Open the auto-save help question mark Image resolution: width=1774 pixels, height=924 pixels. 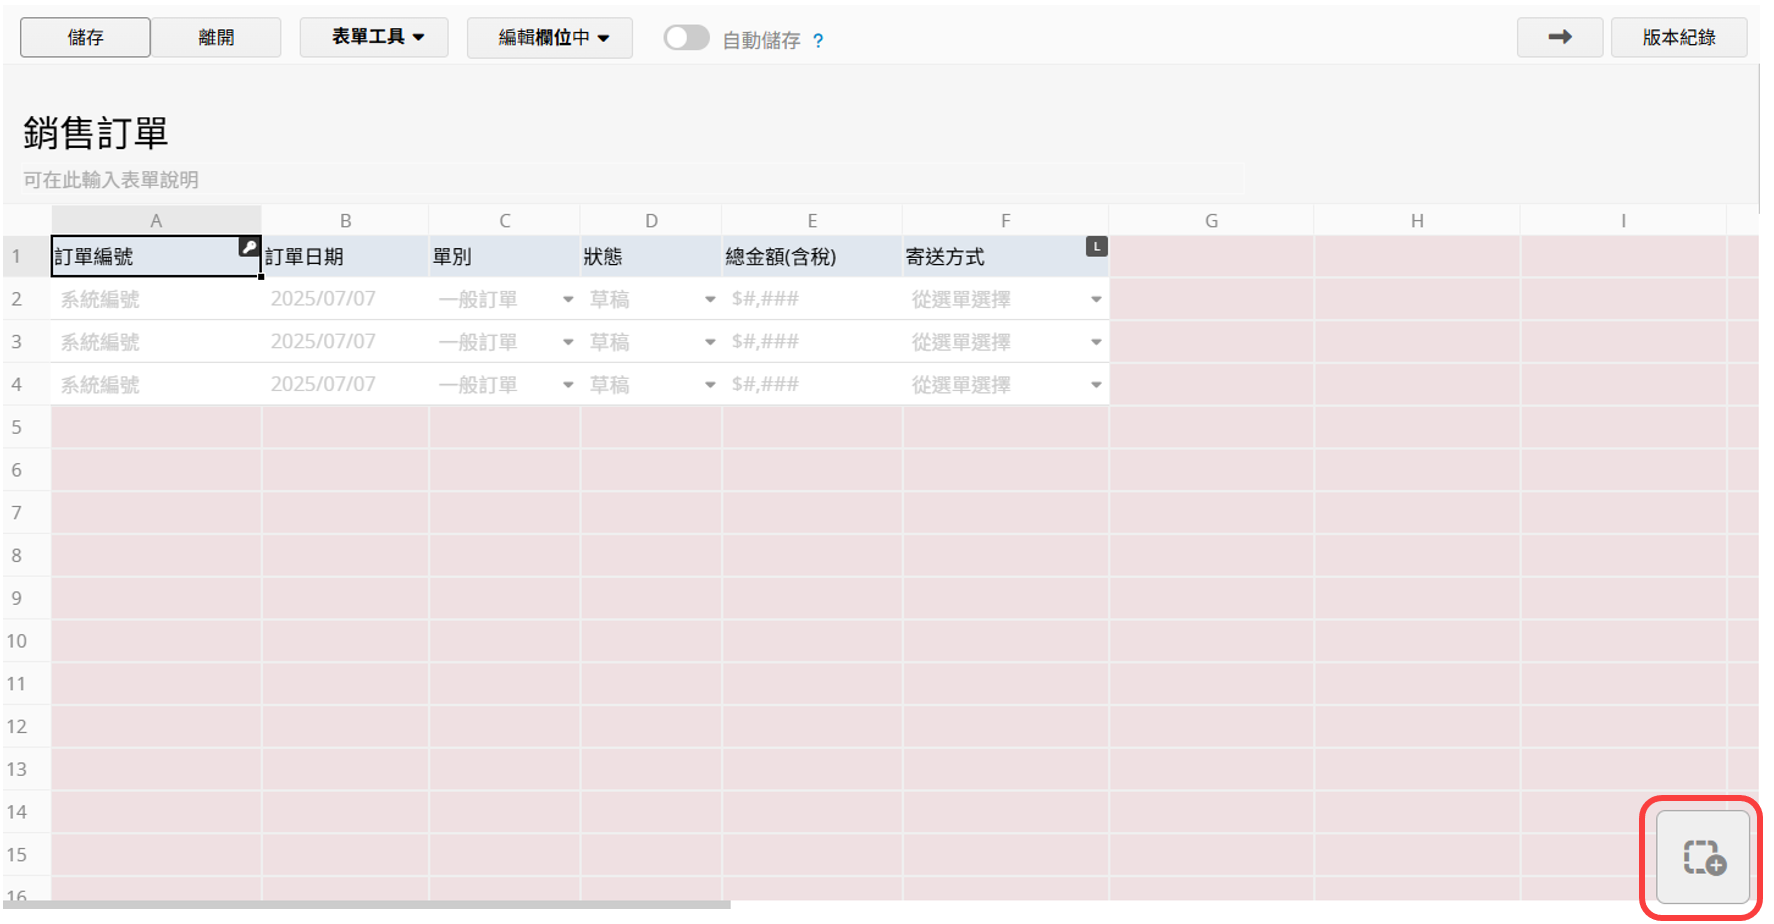point(818,41)
